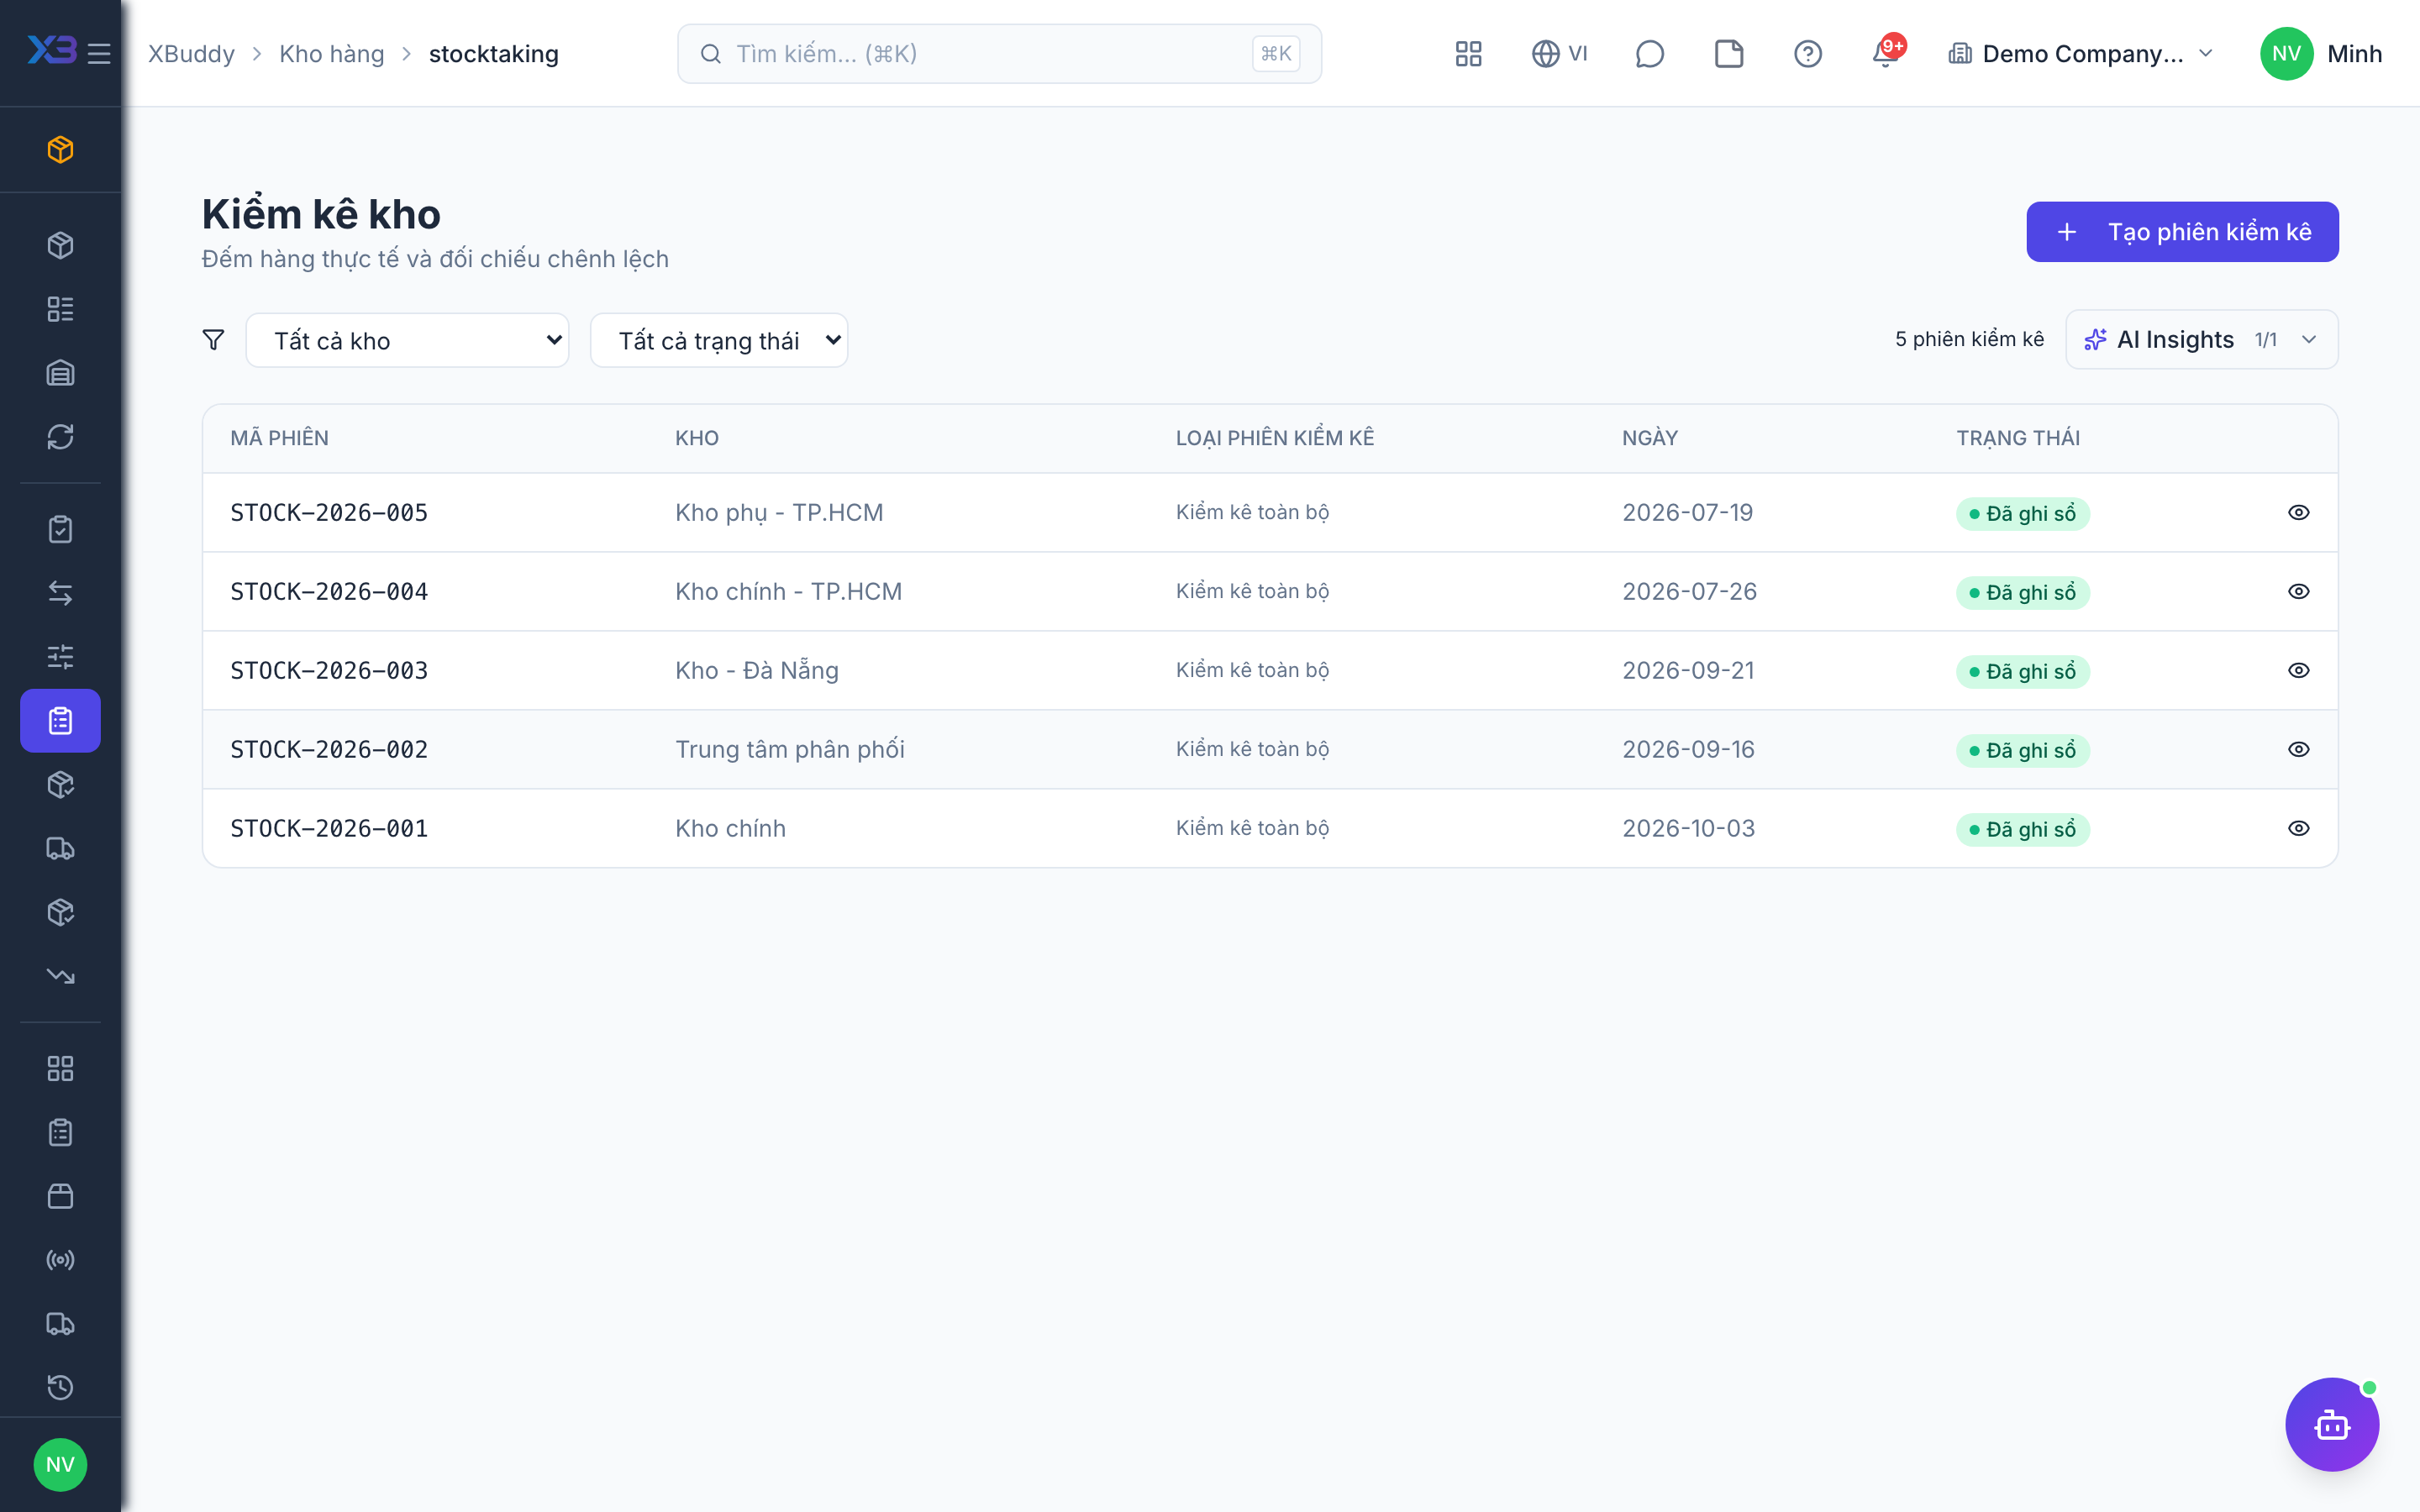The height and width of the screenshot is (1512, 2420).
Task: Click the 'NGÀY' column header
Action: click(x=1649, y=438)
